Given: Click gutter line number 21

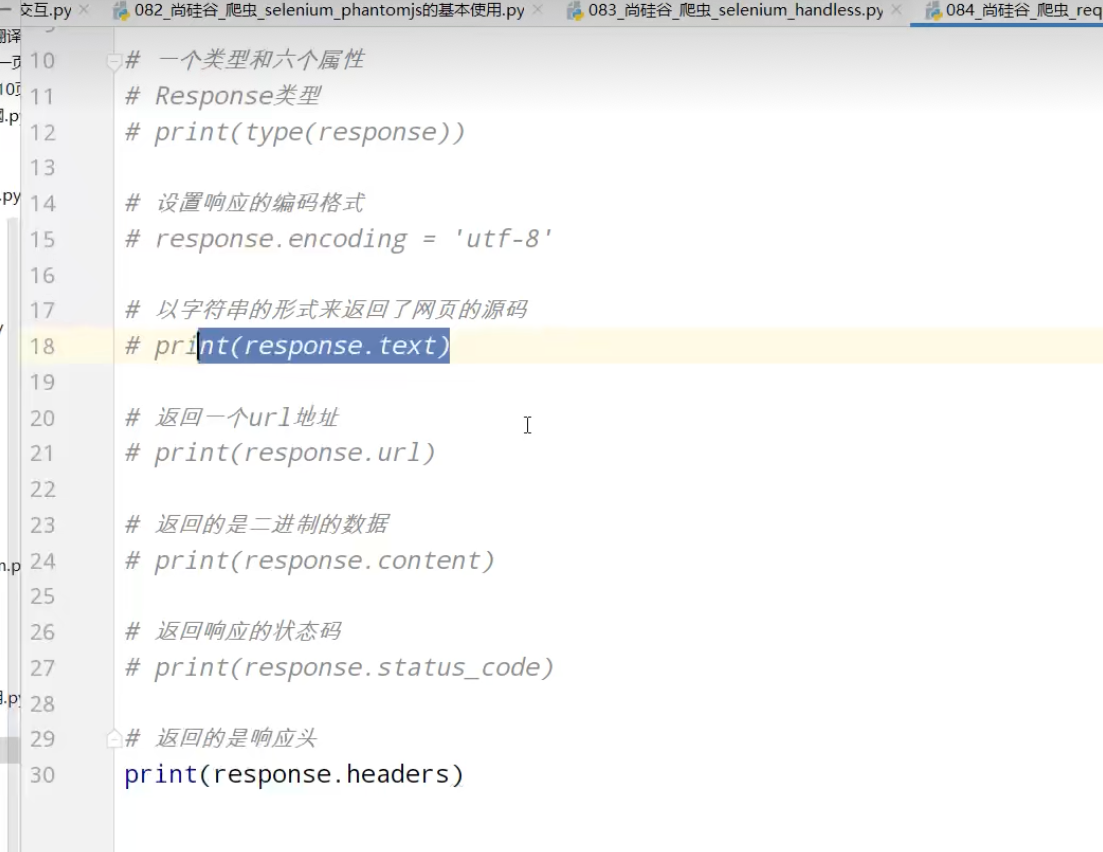Looking at the screenshot, I should tap(42, 453).
